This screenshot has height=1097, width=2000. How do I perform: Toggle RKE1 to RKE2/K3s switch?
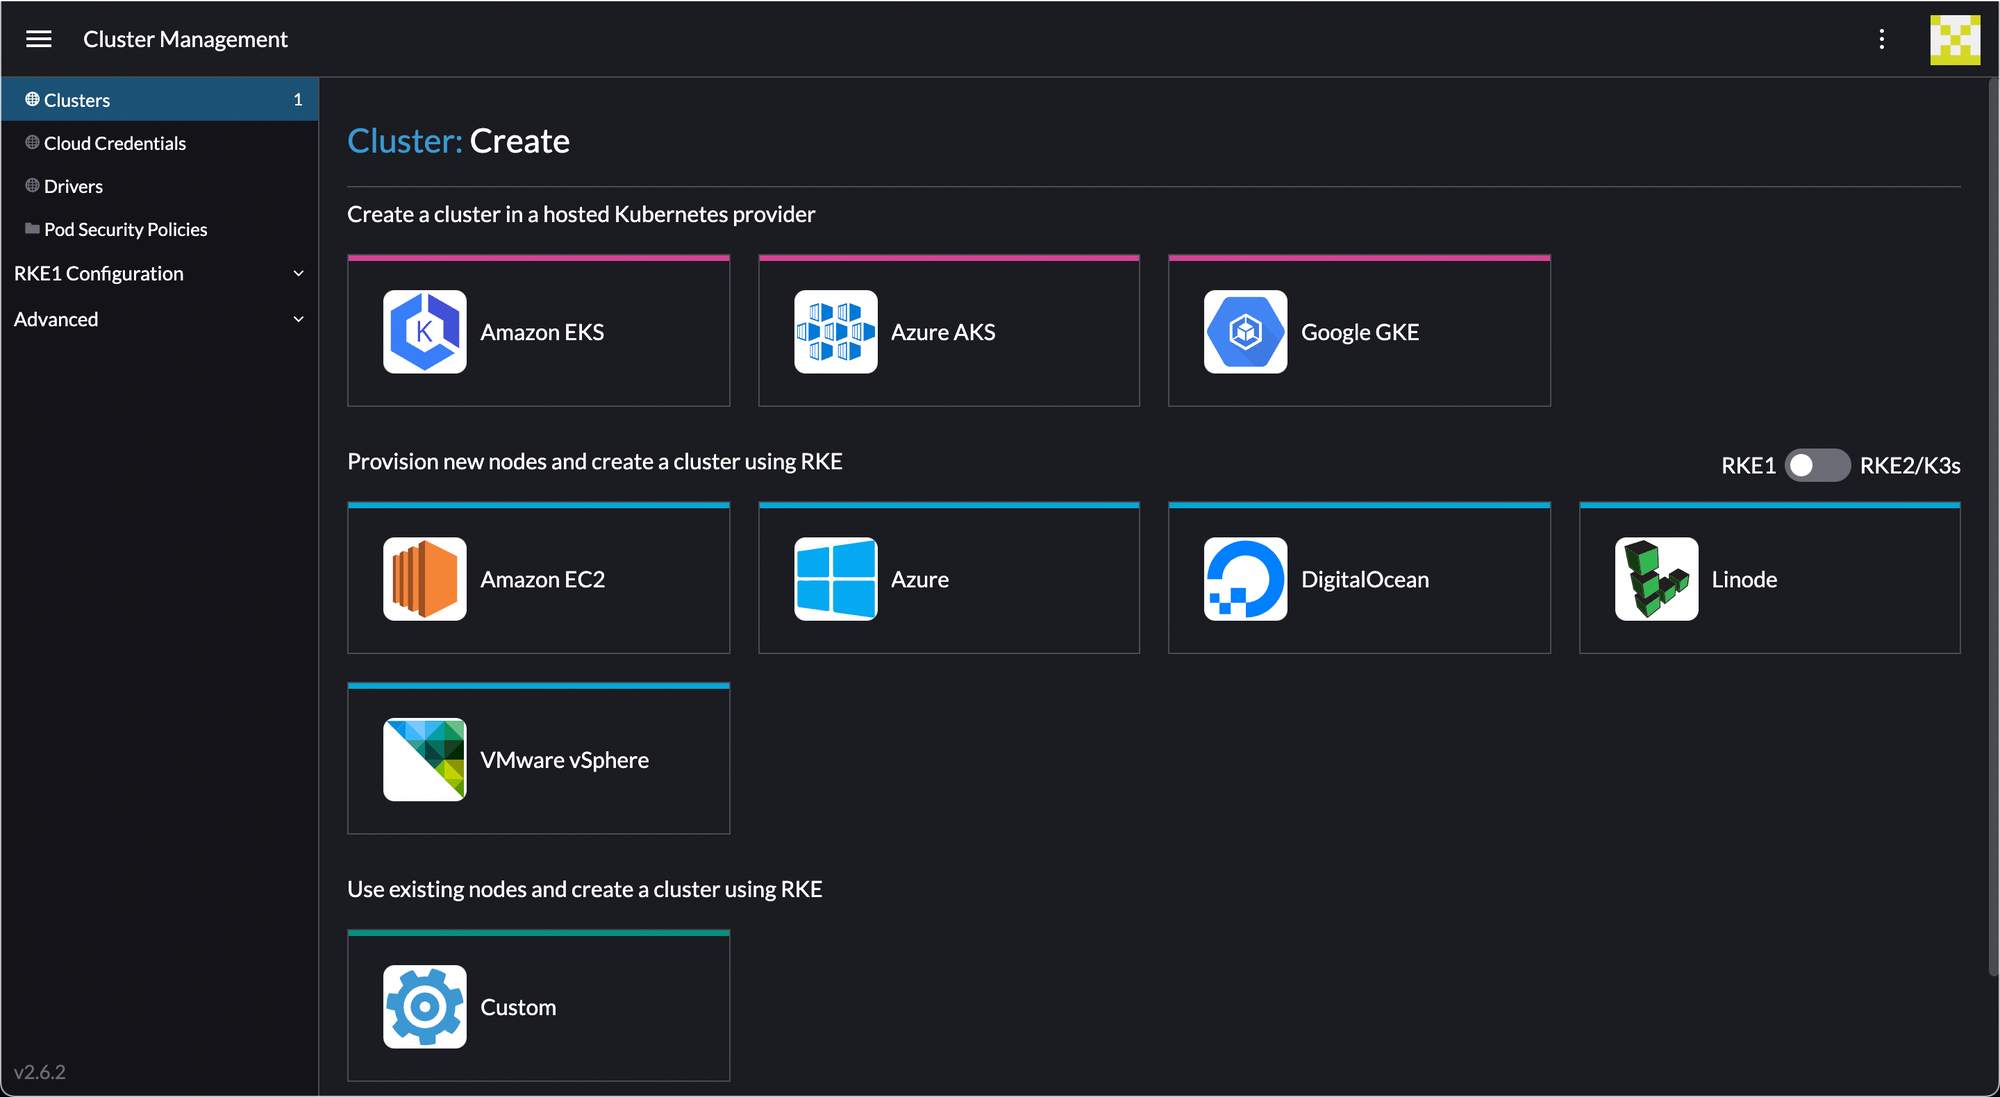[1817, 465]
